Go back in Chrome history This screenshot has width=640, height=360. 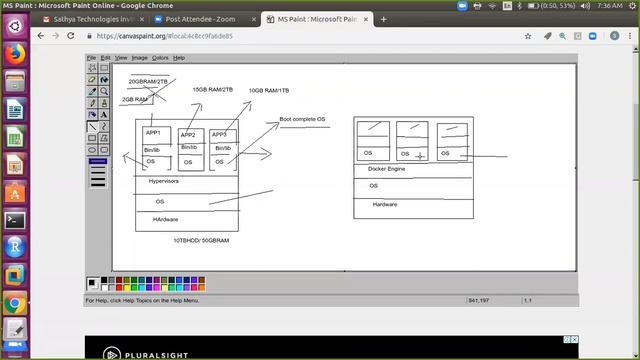click(x=41, y=36)
